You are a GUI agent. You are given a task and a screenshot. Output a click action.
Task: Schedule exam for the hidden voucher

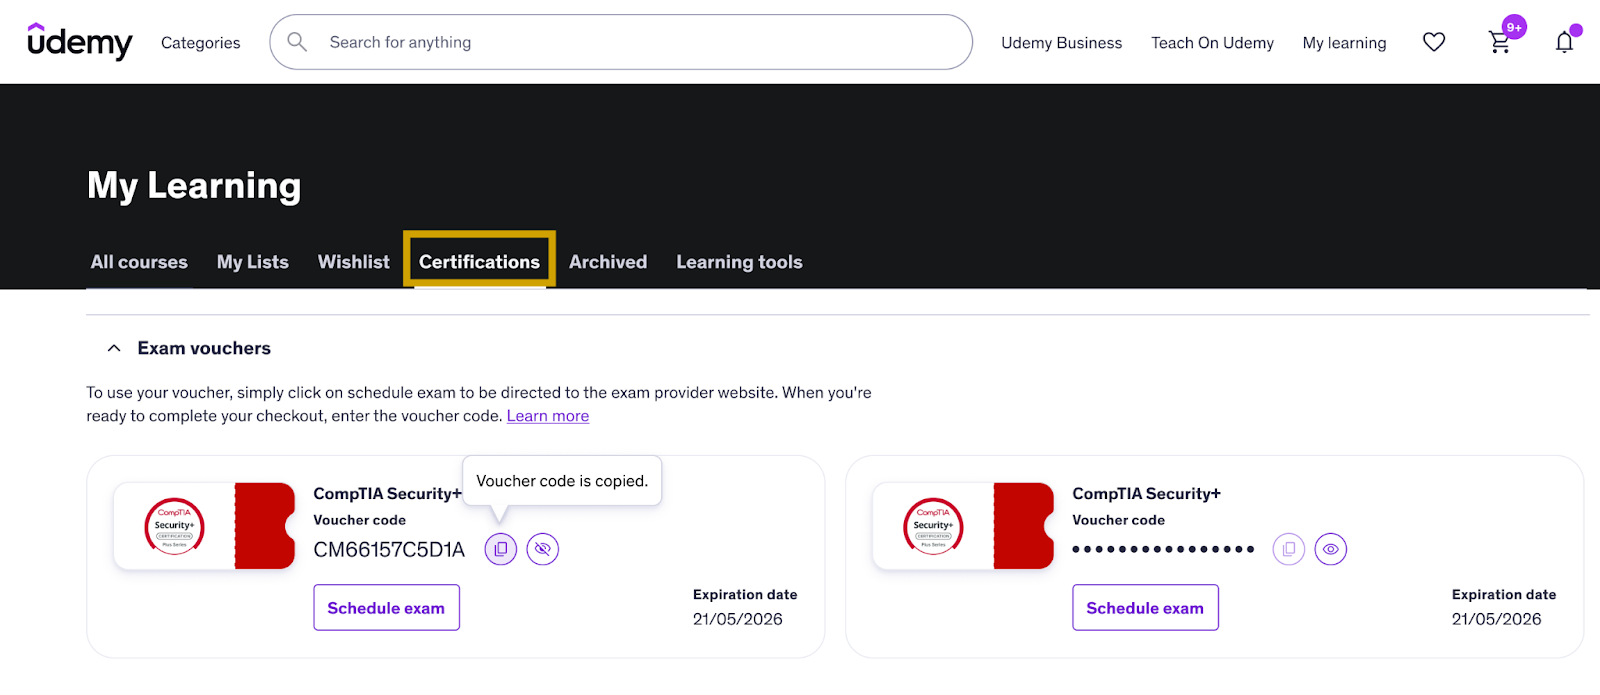1145,608
